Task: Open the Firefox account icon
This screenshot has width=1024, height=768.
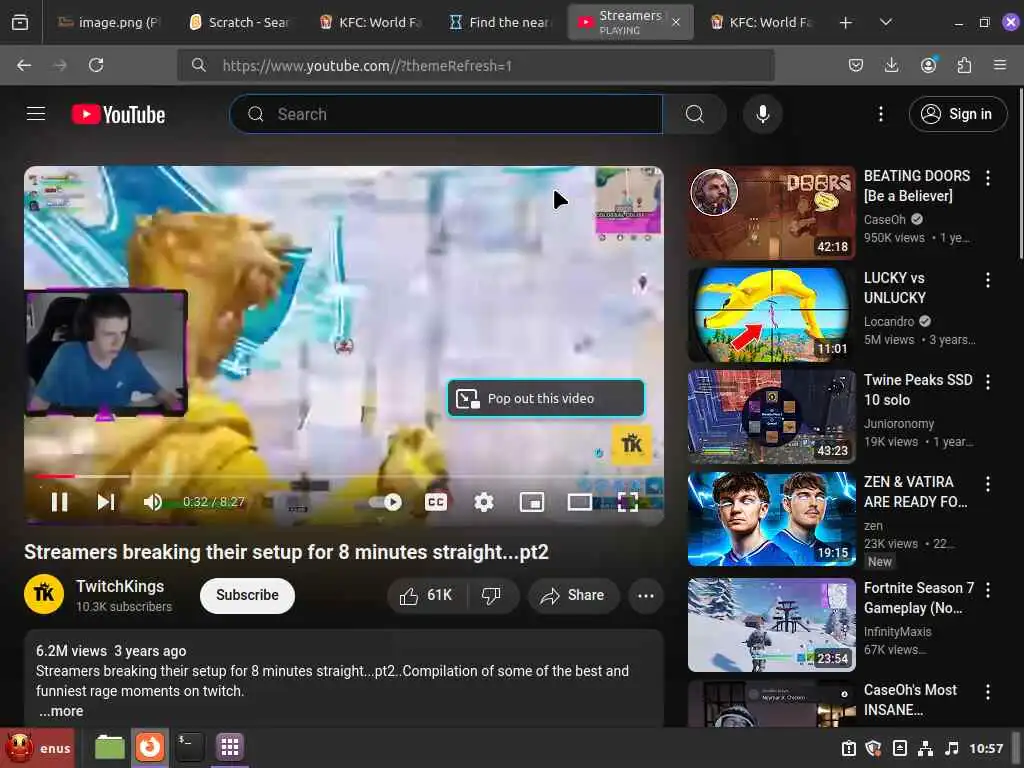Action: [x=928, y=65]
